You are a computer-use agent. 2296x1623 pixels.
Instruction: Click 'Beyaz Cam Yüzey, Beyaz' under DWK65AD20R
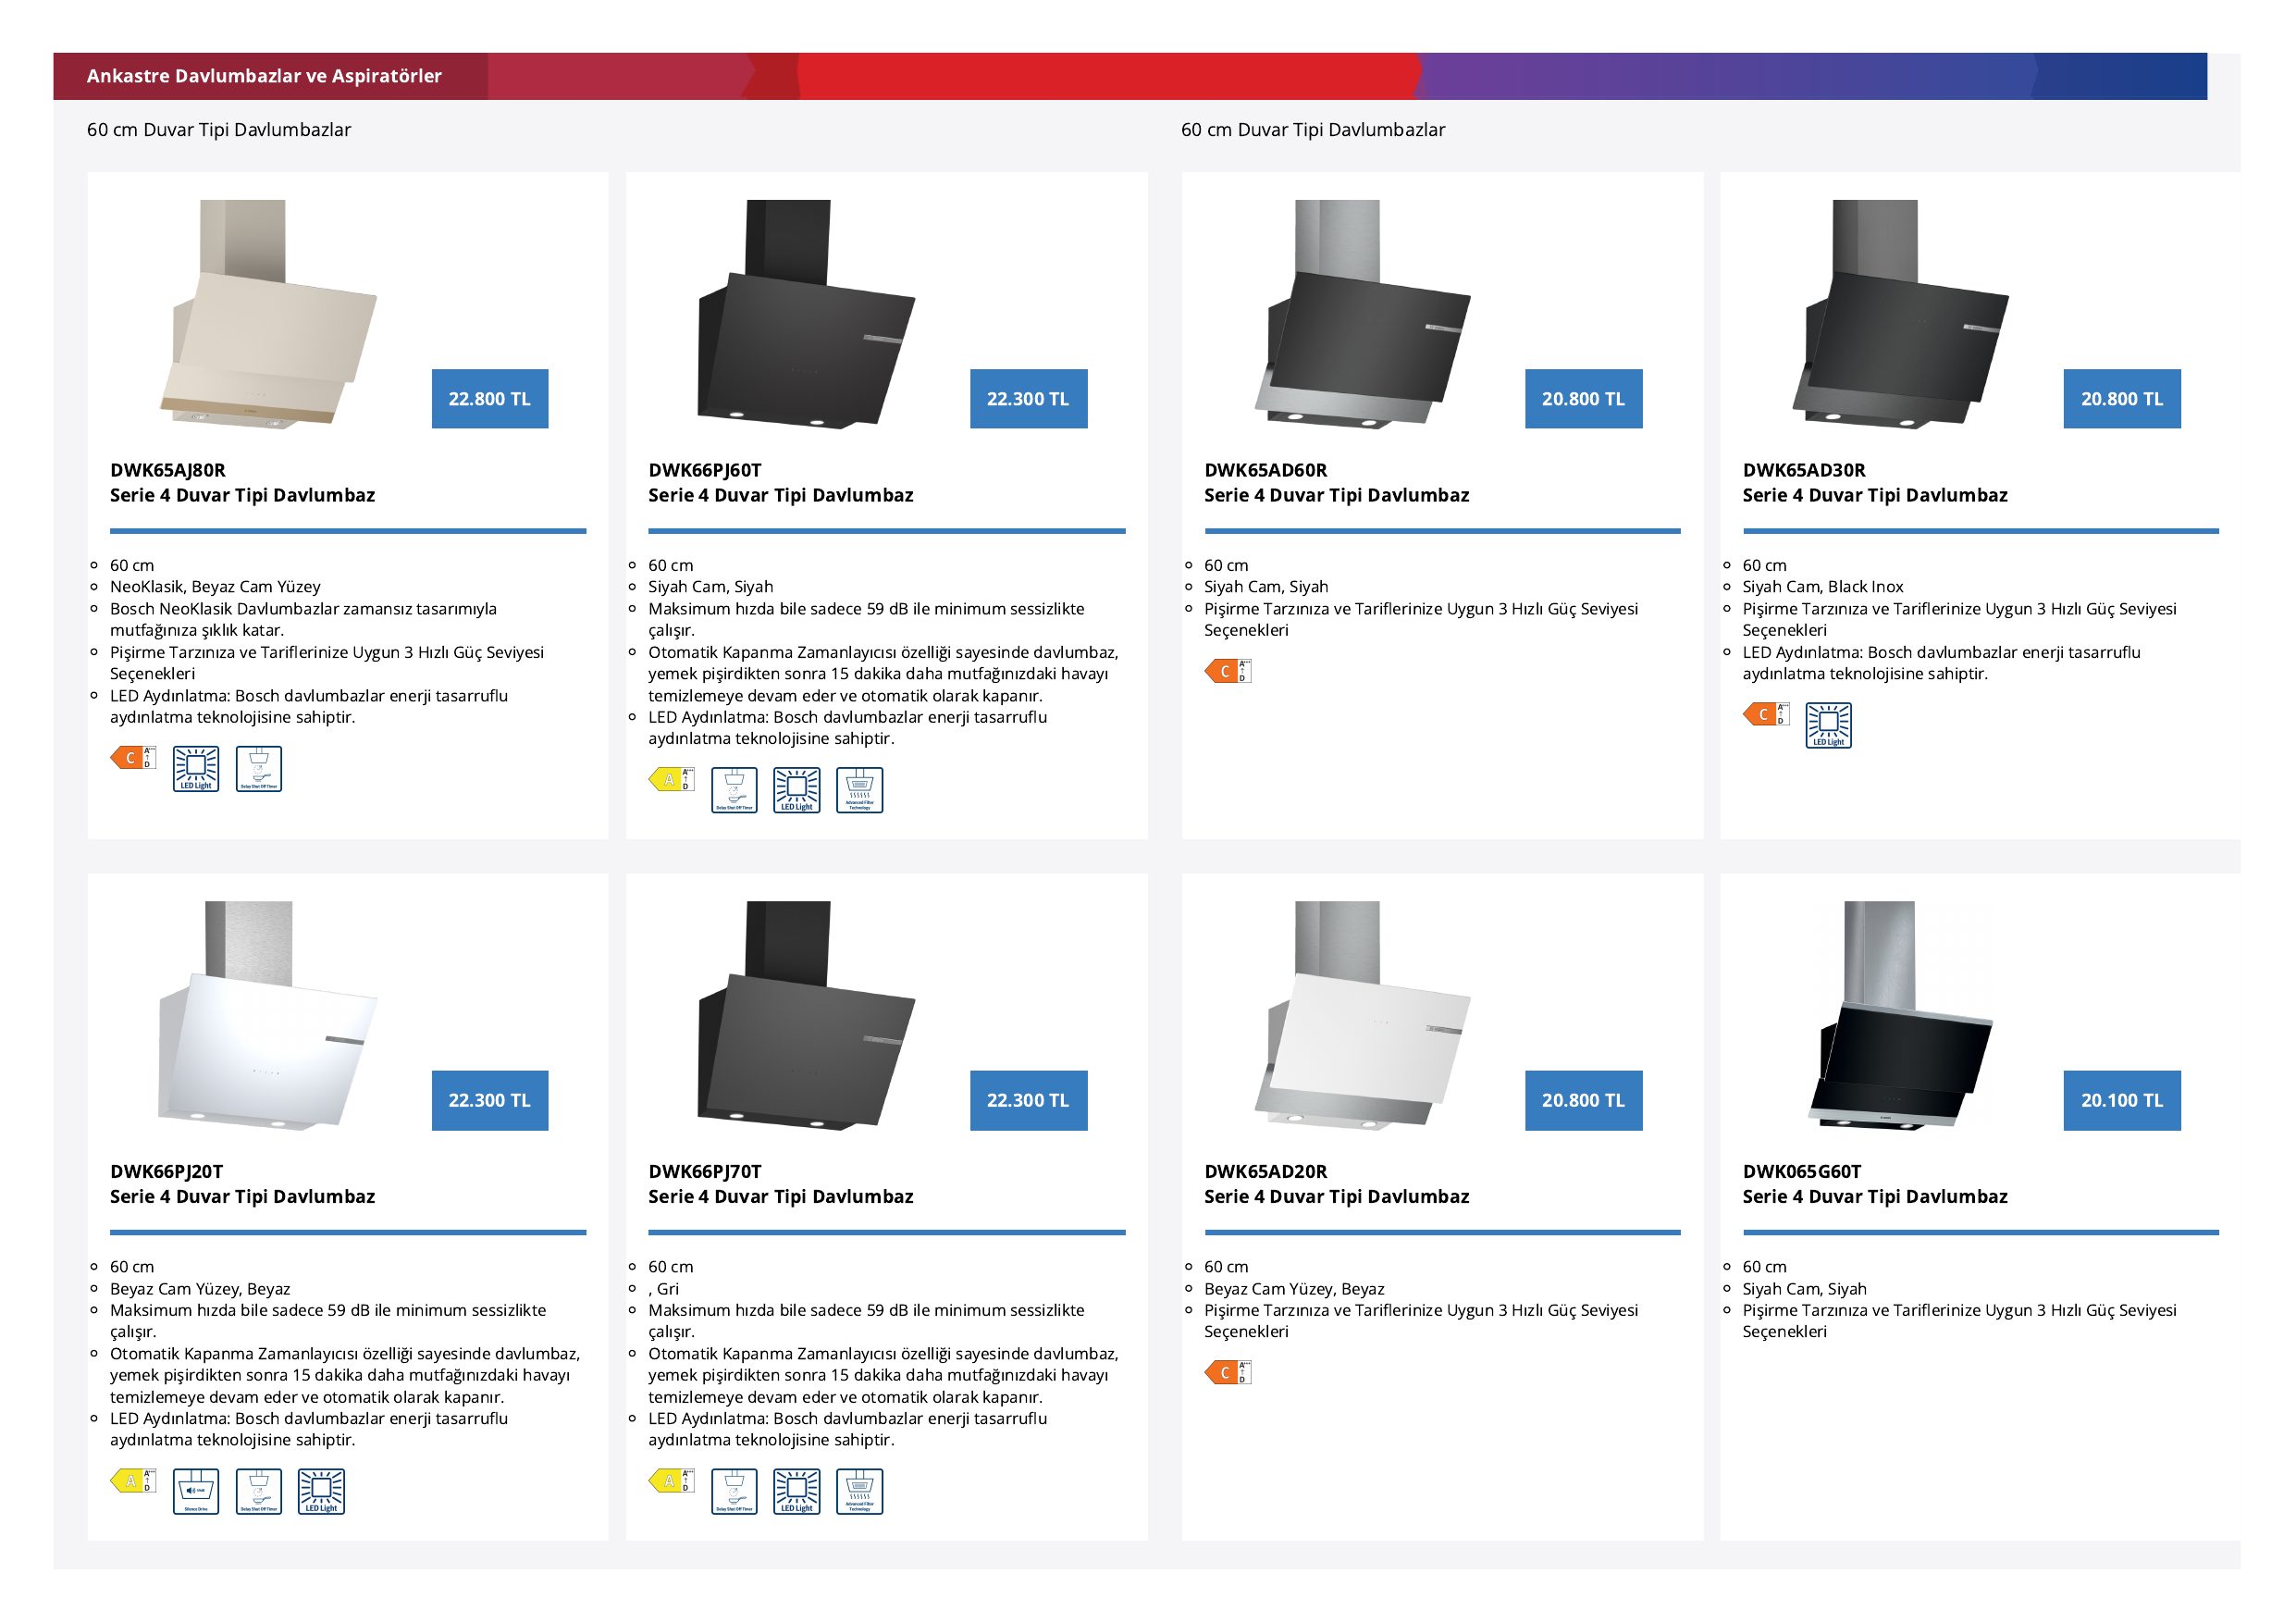tap(1294, 1289)
